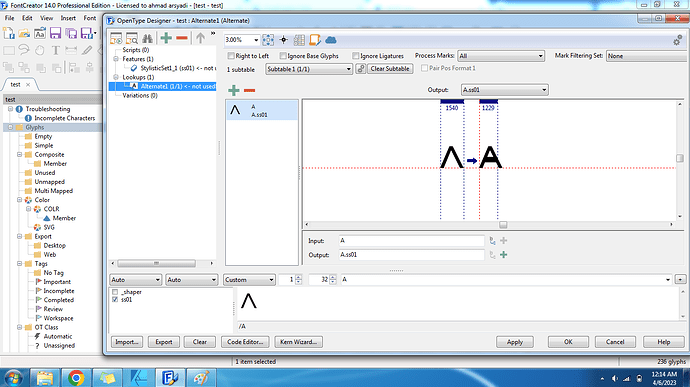Click the blue cloud icon in the preview toolbar
This screenshot has height=387, width=690.
point(330,40)
